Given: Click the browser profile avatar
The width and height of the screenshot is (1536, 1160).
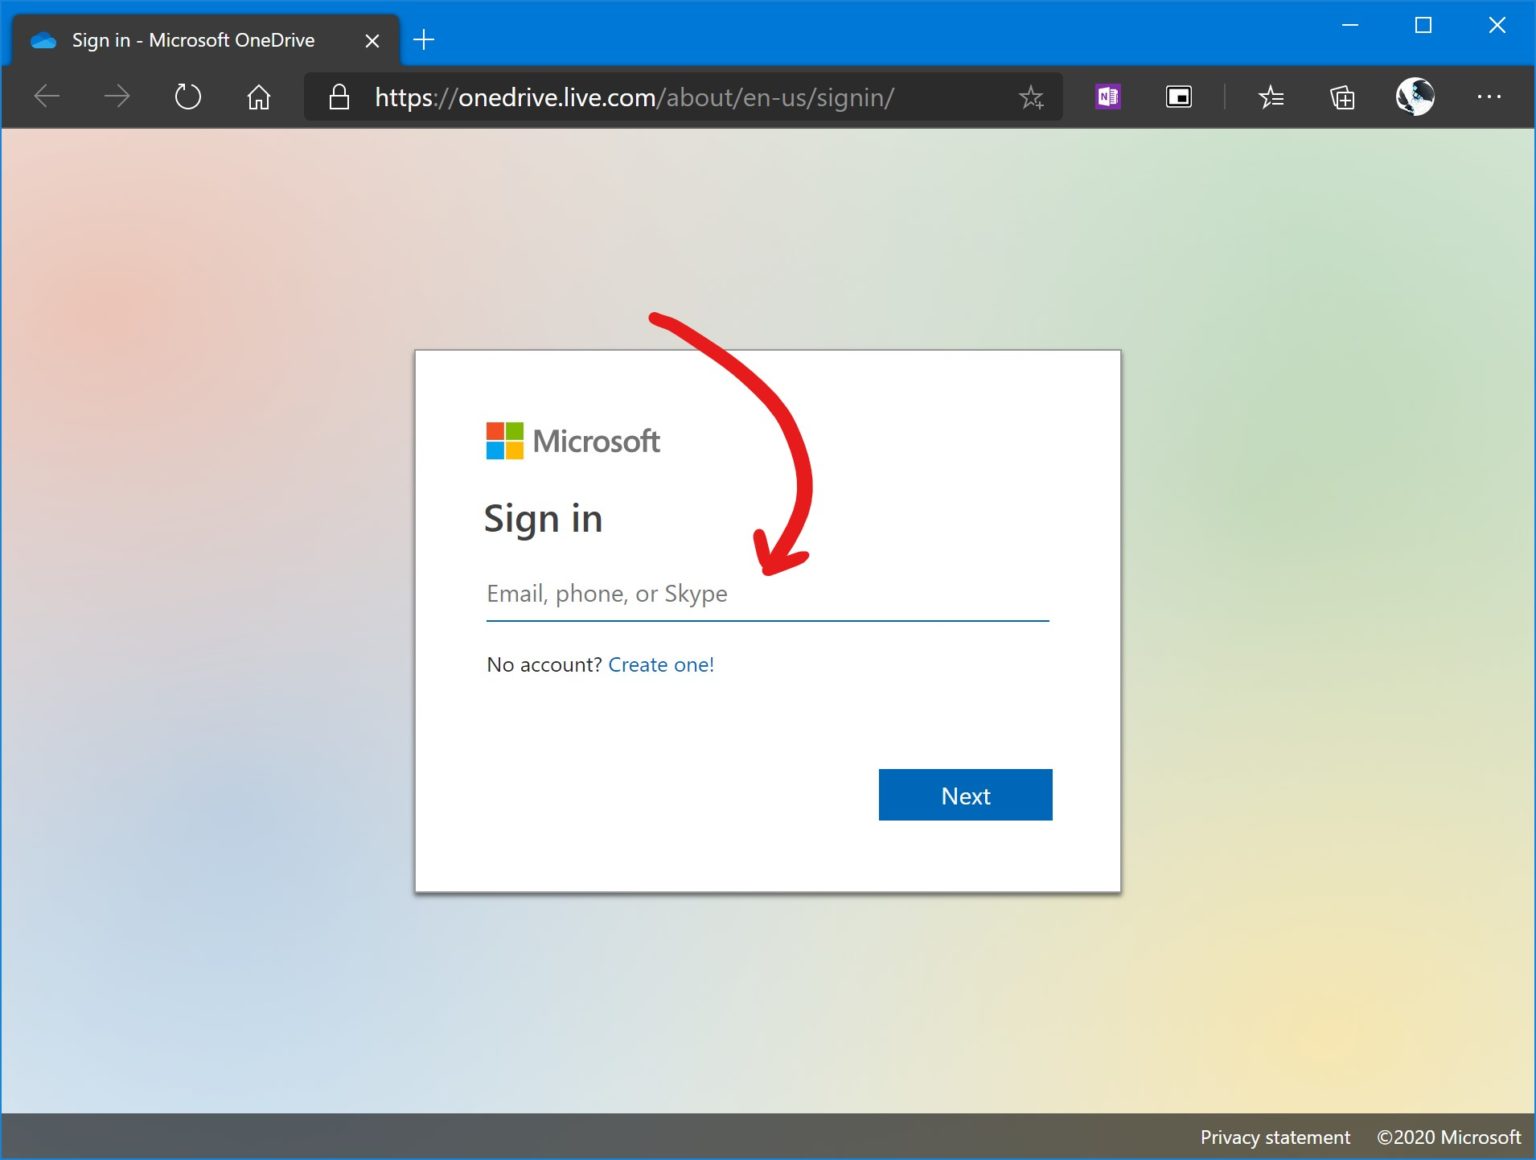Looking at the screenshot, I should (1414, 97).
